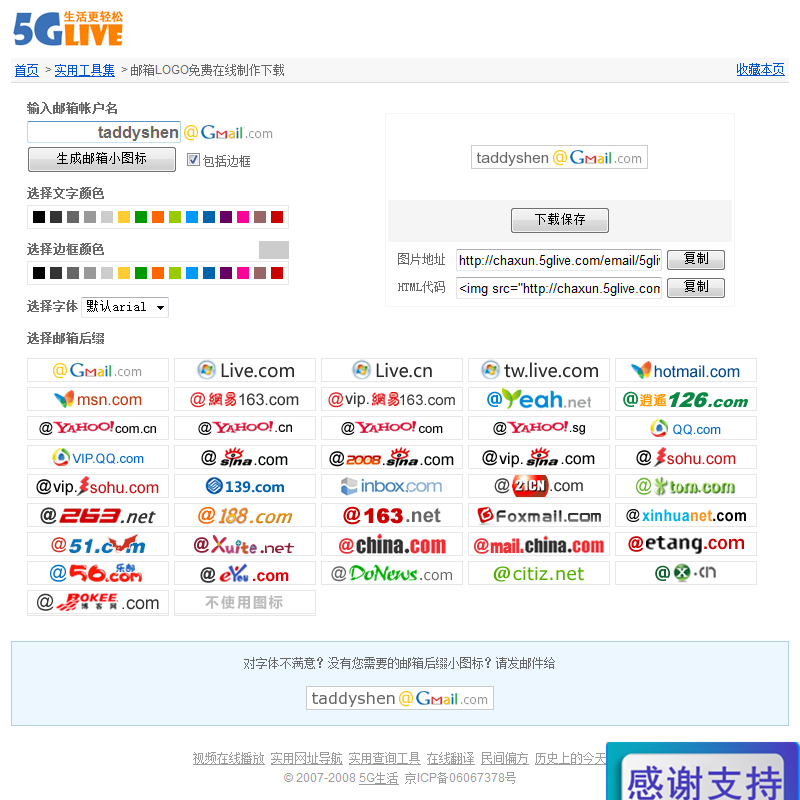Select the 不使用图标 no-icon option
The image size is (800, 800).
coord(245,603)
